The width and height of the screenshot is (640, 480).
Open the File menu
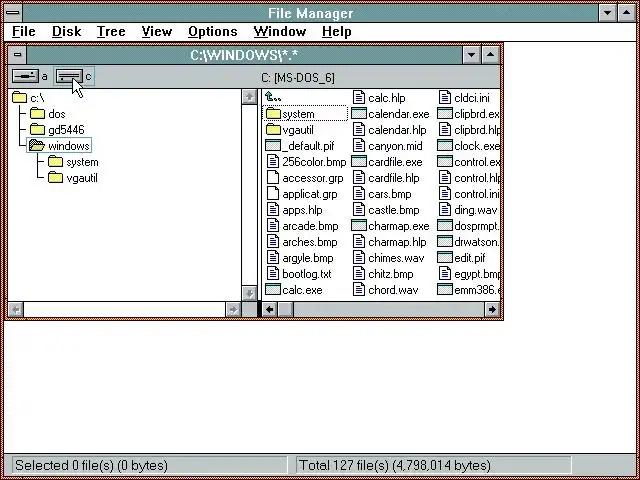(24, 31)
